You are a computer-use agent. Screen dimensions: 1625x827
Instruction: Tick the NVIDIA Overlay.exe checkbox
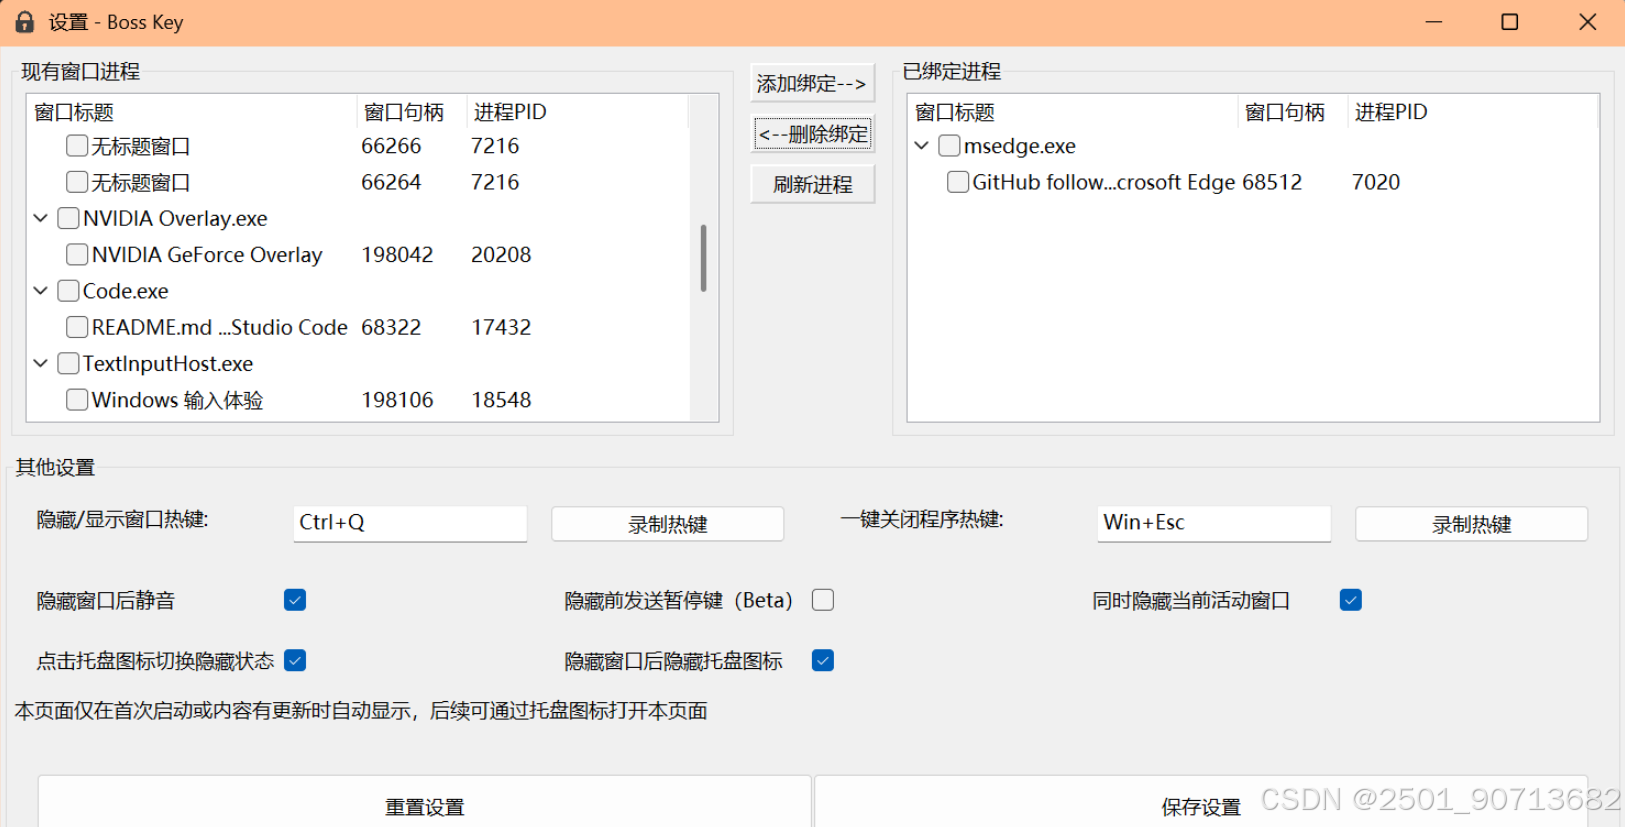68,218
